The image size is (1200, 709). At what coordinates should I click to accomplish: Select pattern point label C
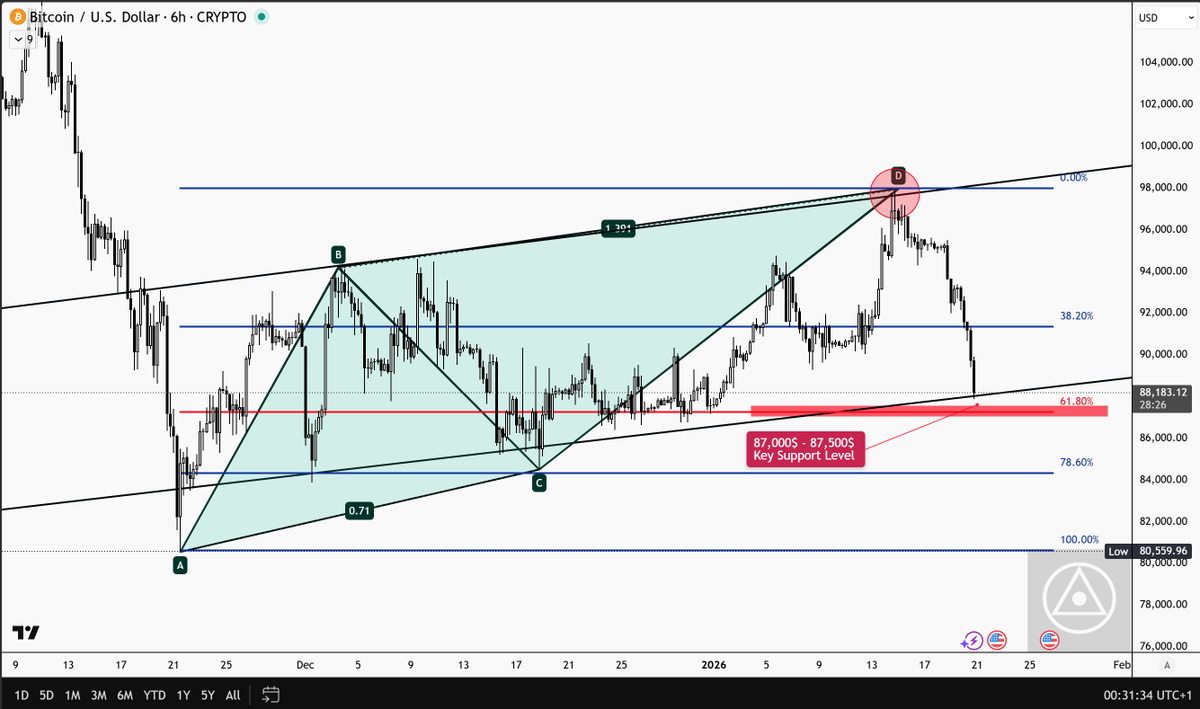pos(539,483)
